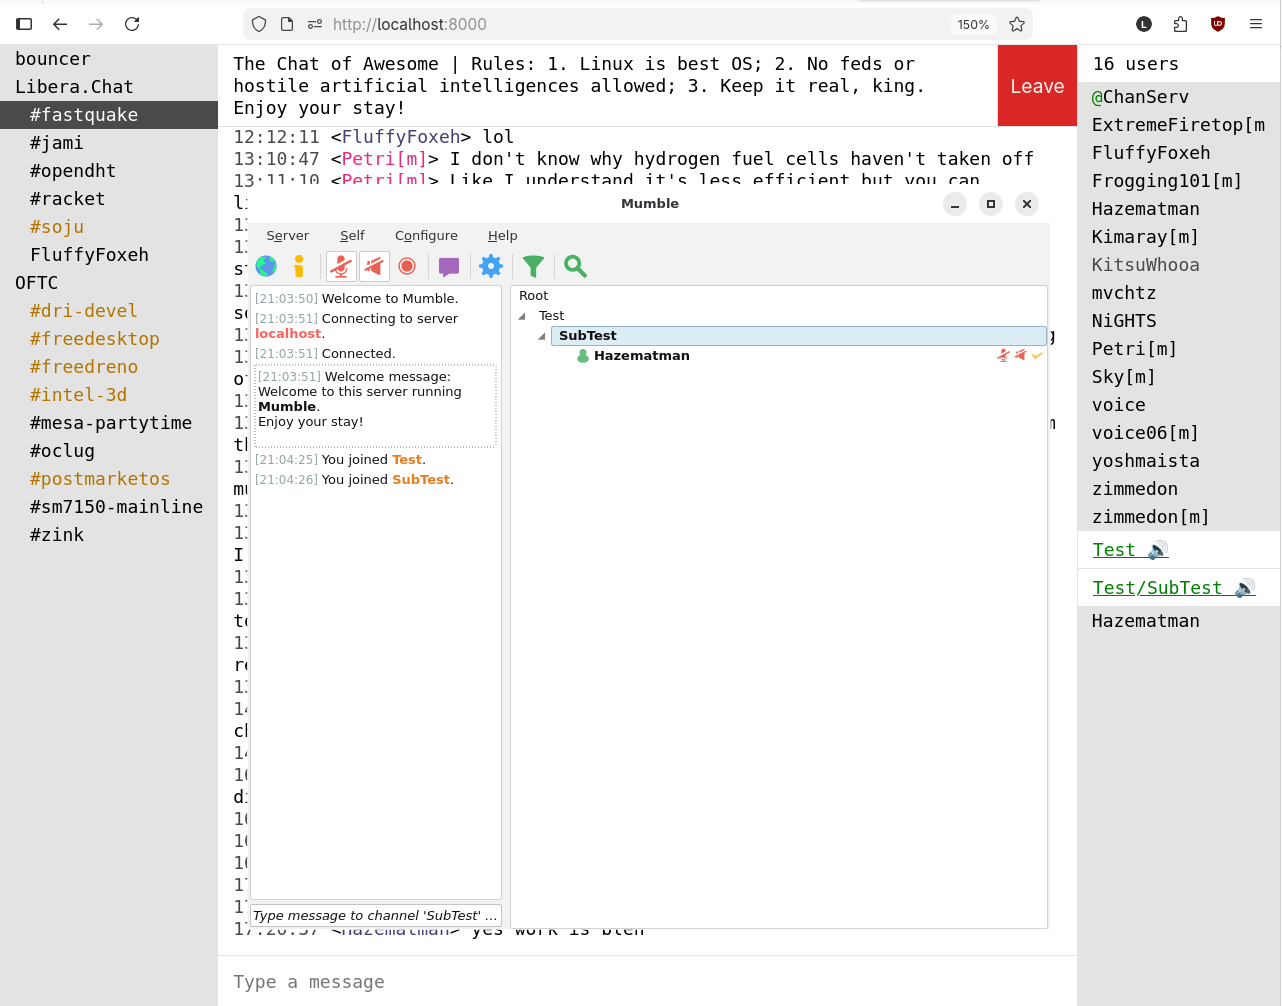The image size is (1282, 1006).
Task: Toggle the browser sidebar panel icon
Action: pyautogui.click(x=24, y=24)
